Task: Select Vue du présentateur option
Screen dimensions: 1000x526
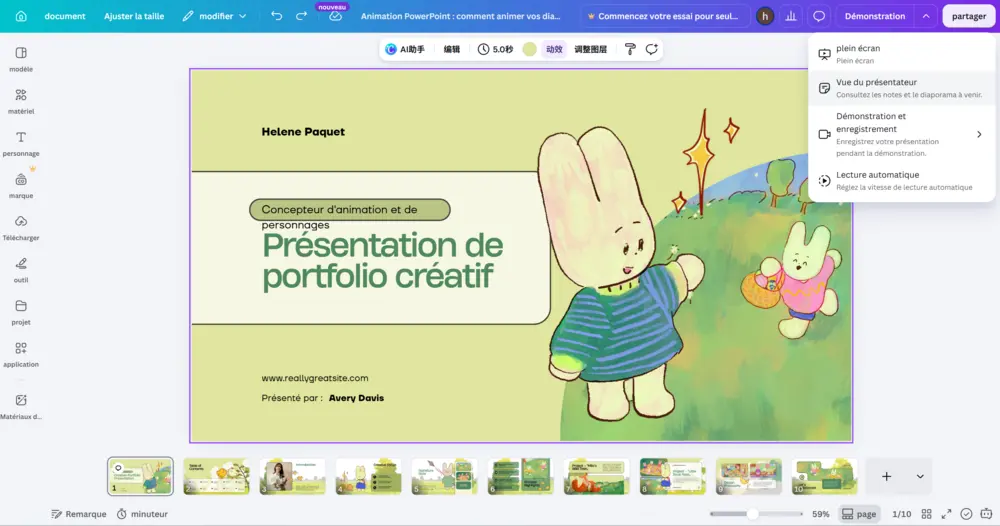Action: coord(901,88)
